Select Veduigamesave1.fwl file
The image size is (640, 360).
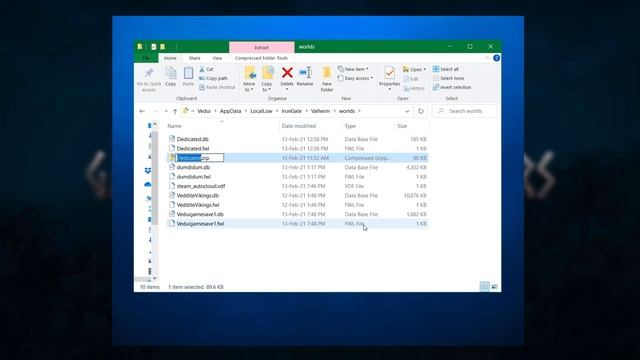tap(200, 224)
